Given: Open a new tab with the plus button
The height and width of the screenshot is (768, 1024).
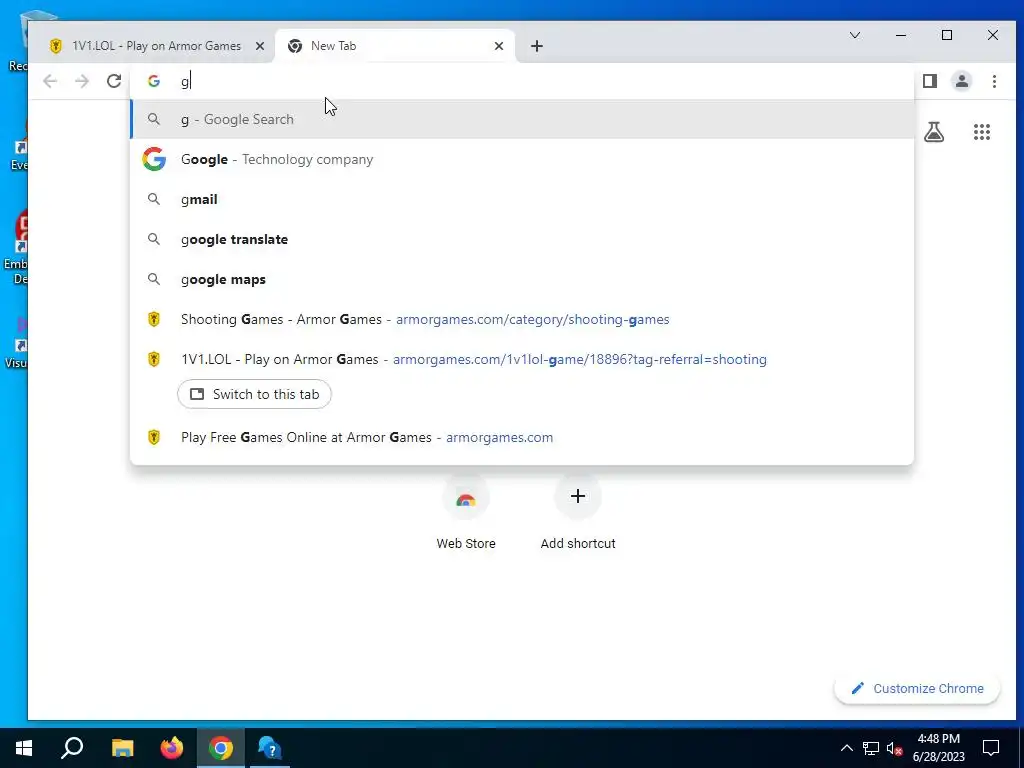Looking at the screenshot, I should (536, 46).
